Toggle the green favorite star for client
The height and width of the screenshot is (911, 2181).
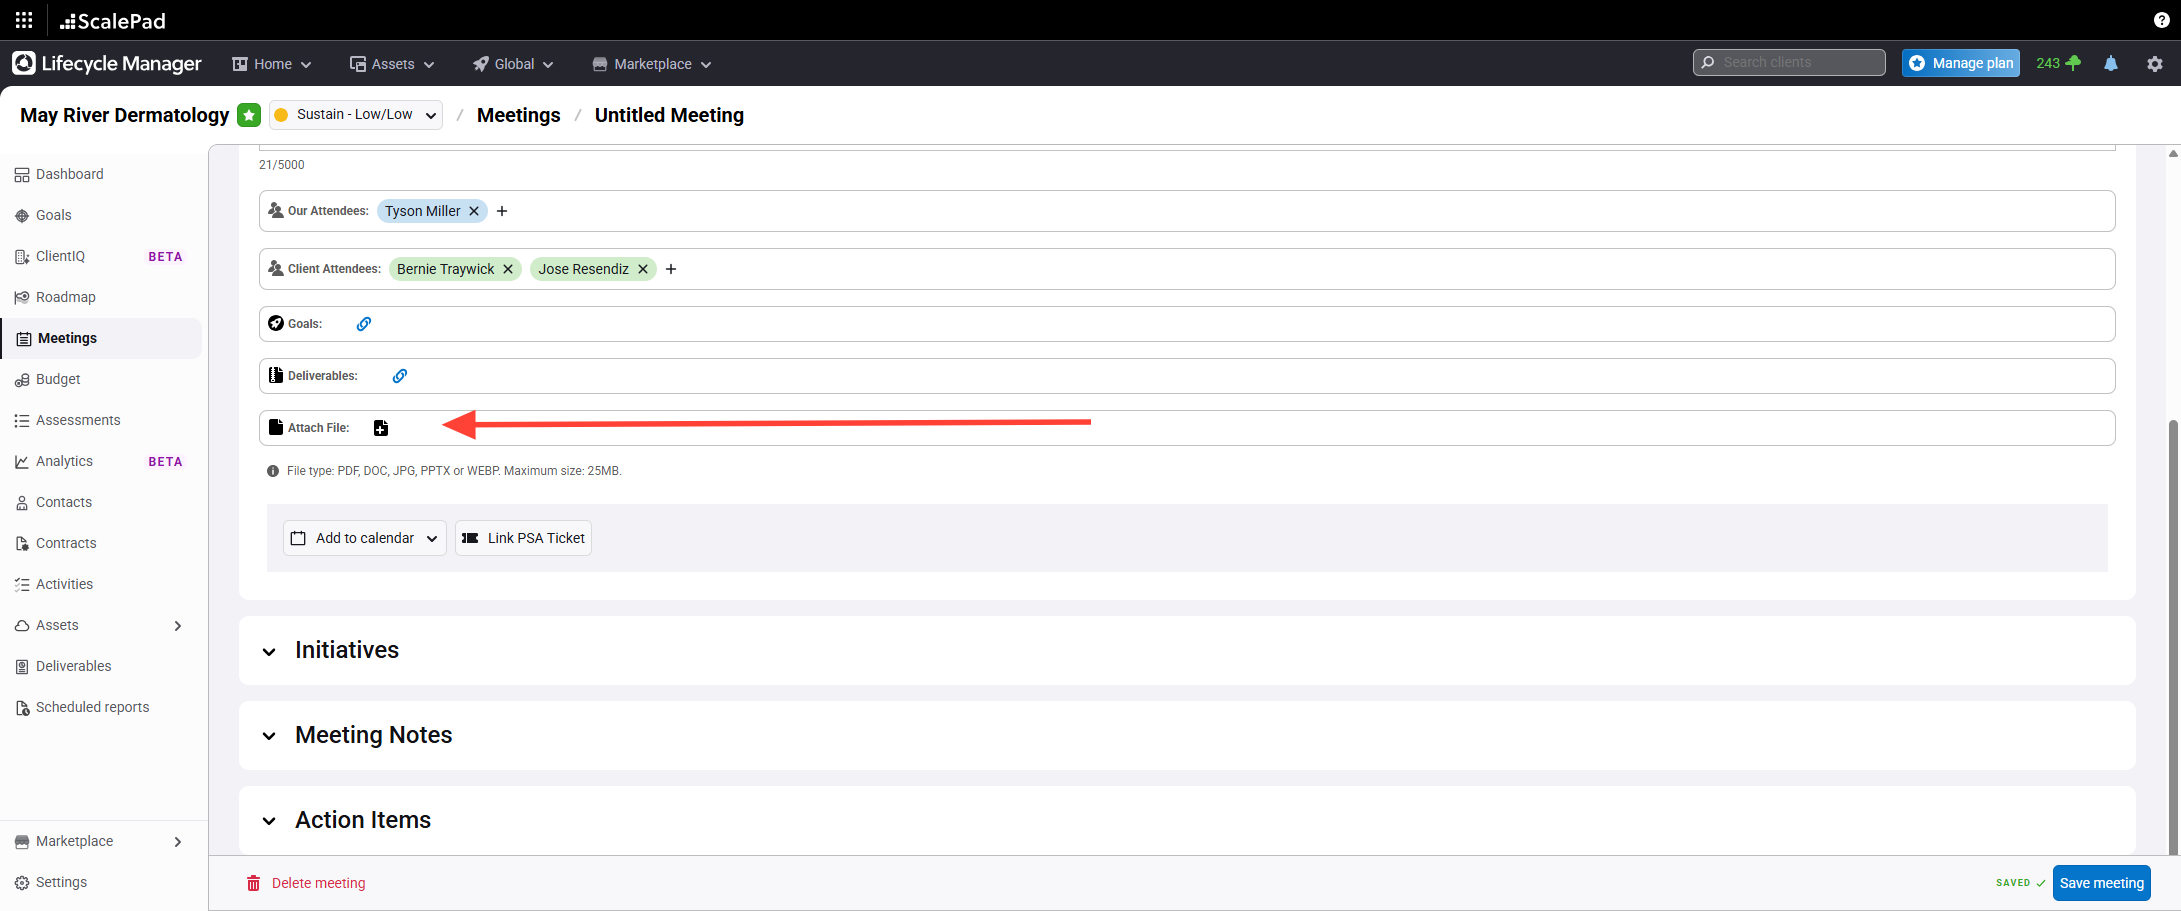coord(249,115)
